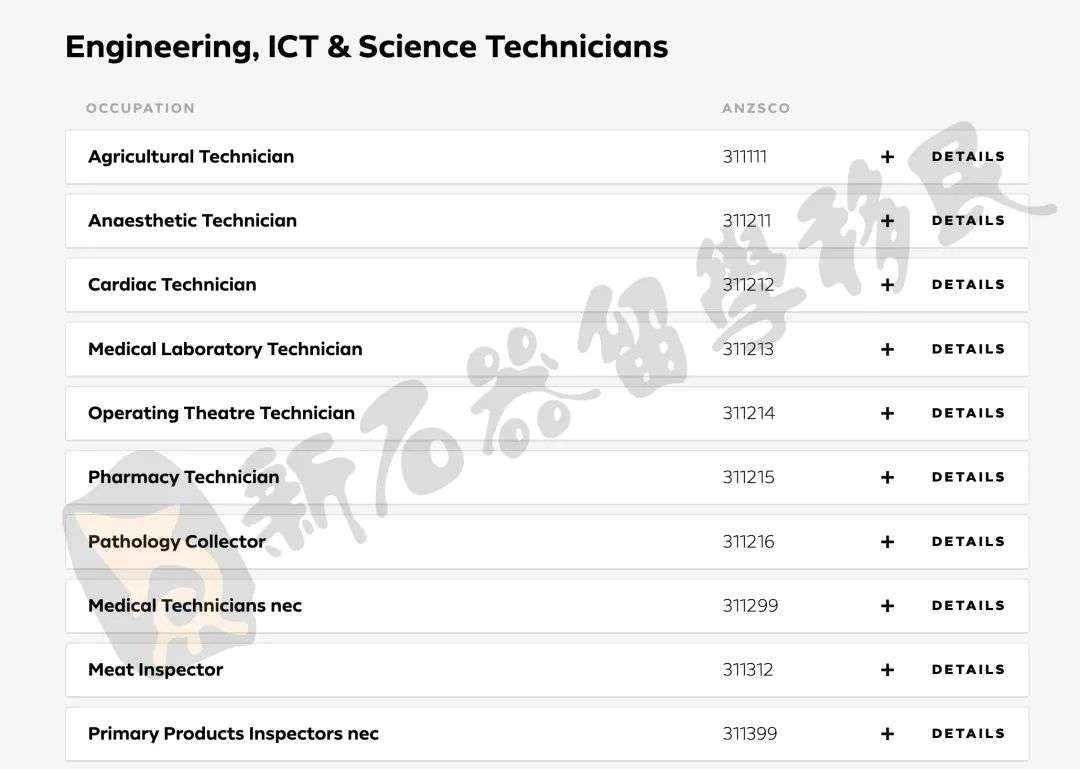Click plus icon for Medical Laboratory Technician
Image resolution: width=1080 pixels, height=769 pixels.
pos(887,349)
